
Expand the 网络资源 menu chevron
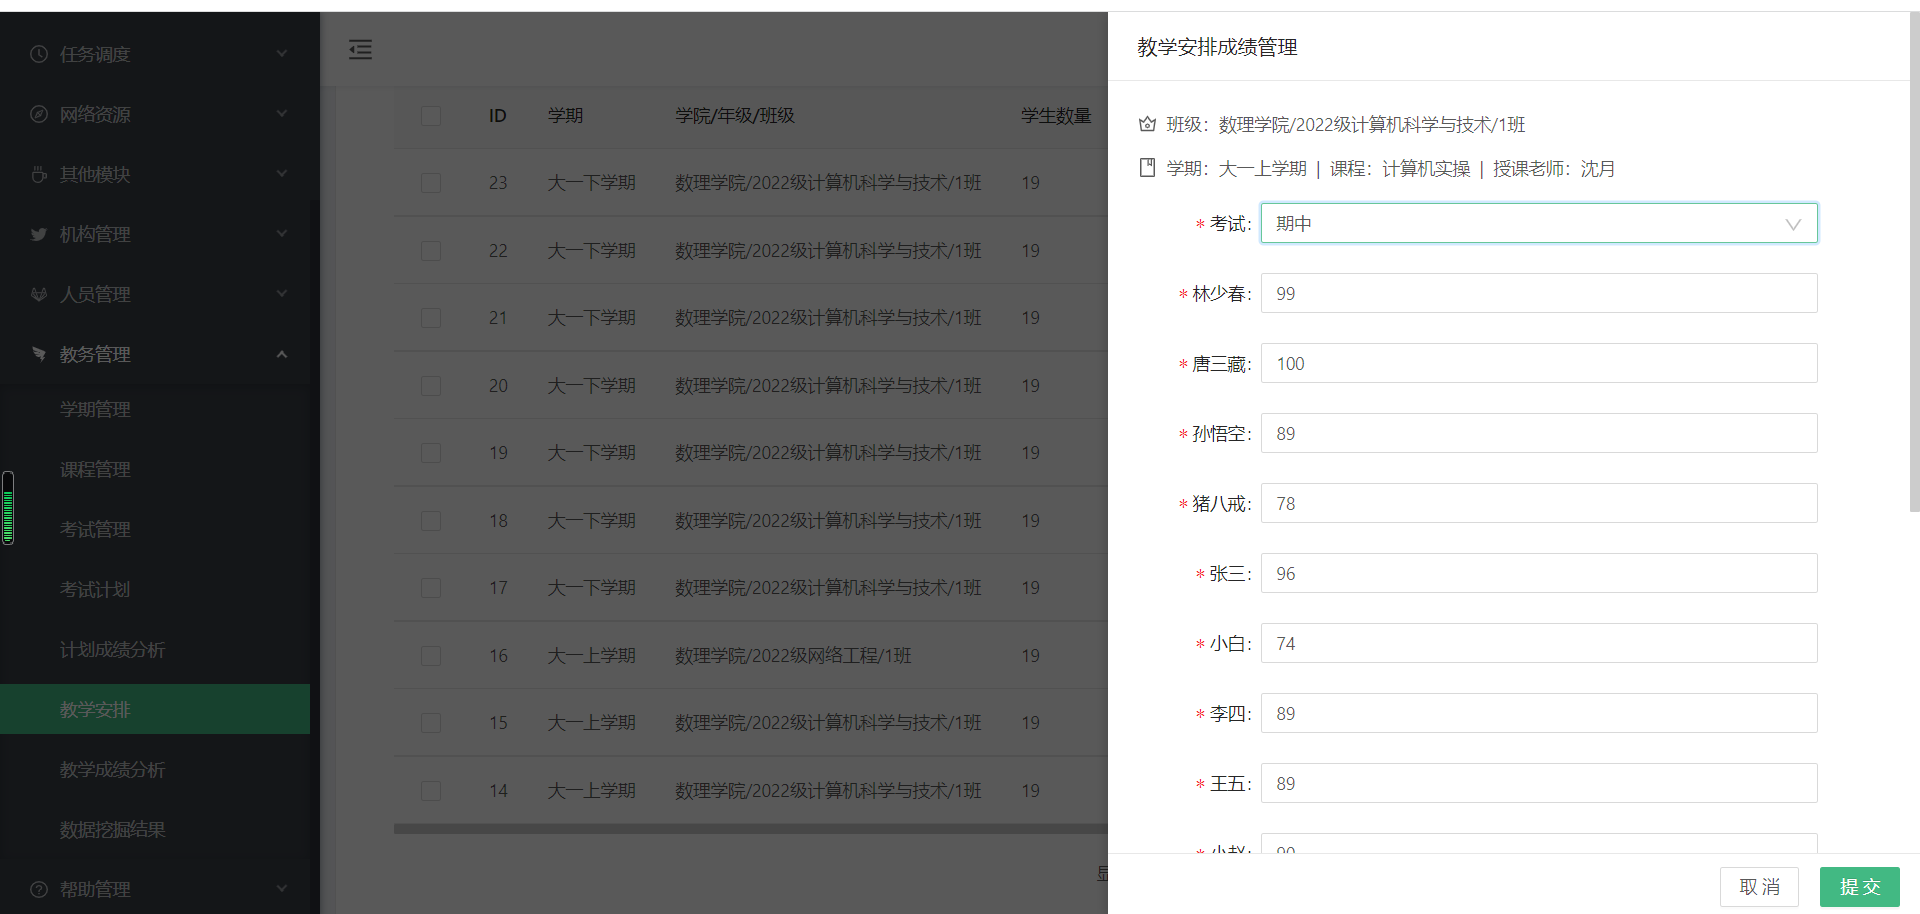click(x=282, y=114)
